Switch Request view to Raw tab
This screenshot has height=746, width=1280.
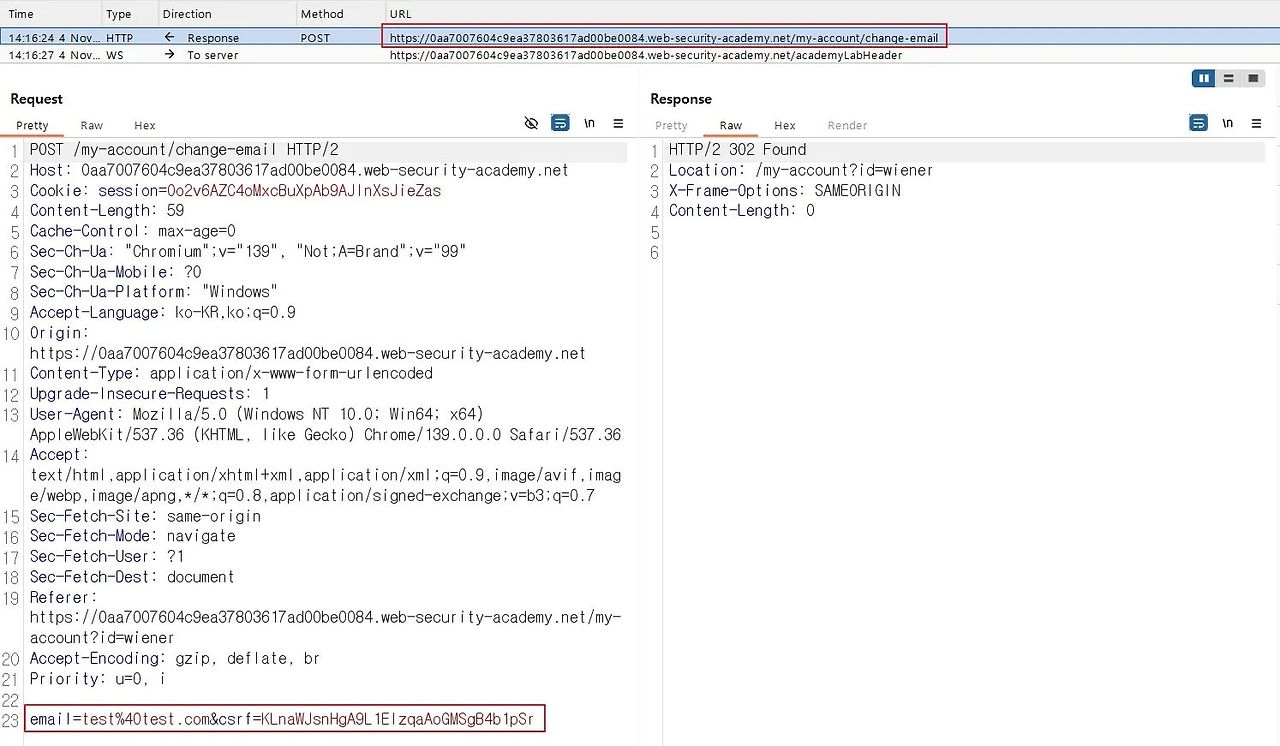(92, 125)
